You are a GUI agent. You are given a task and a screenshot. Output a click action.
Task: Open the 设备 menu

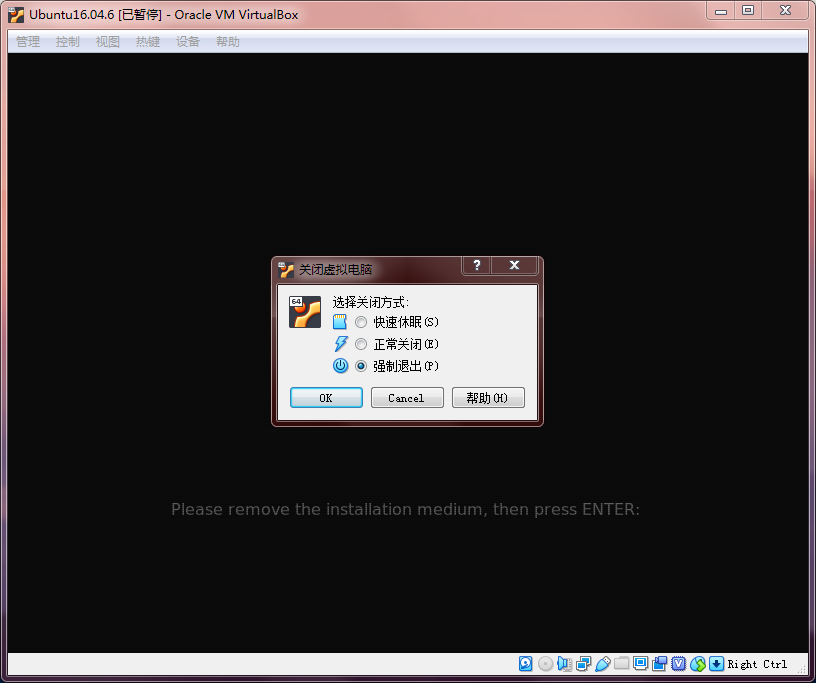click(x=188, y=42)
